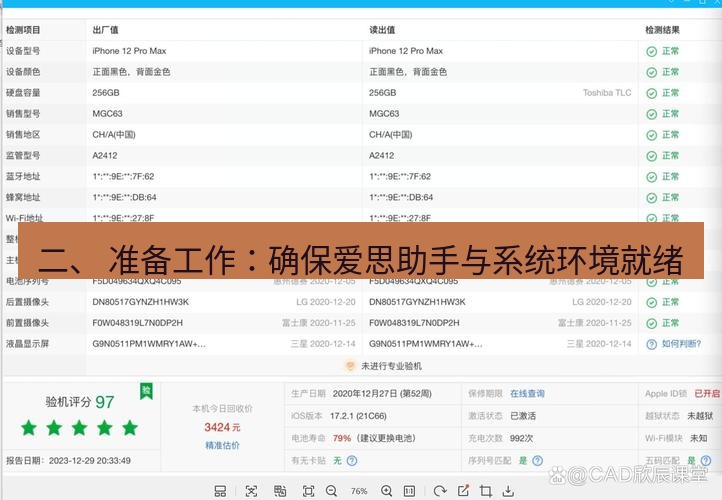
Task: Click the green check icon in 设备型号 row
Action: click(652, 52)
